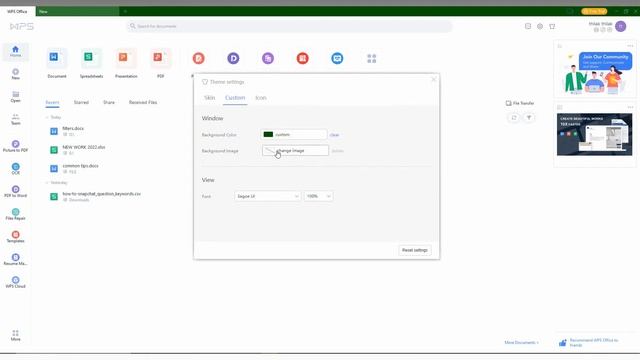The image size is (640, 360).
Task: Click the blue circular app icon
Action: 337,58
